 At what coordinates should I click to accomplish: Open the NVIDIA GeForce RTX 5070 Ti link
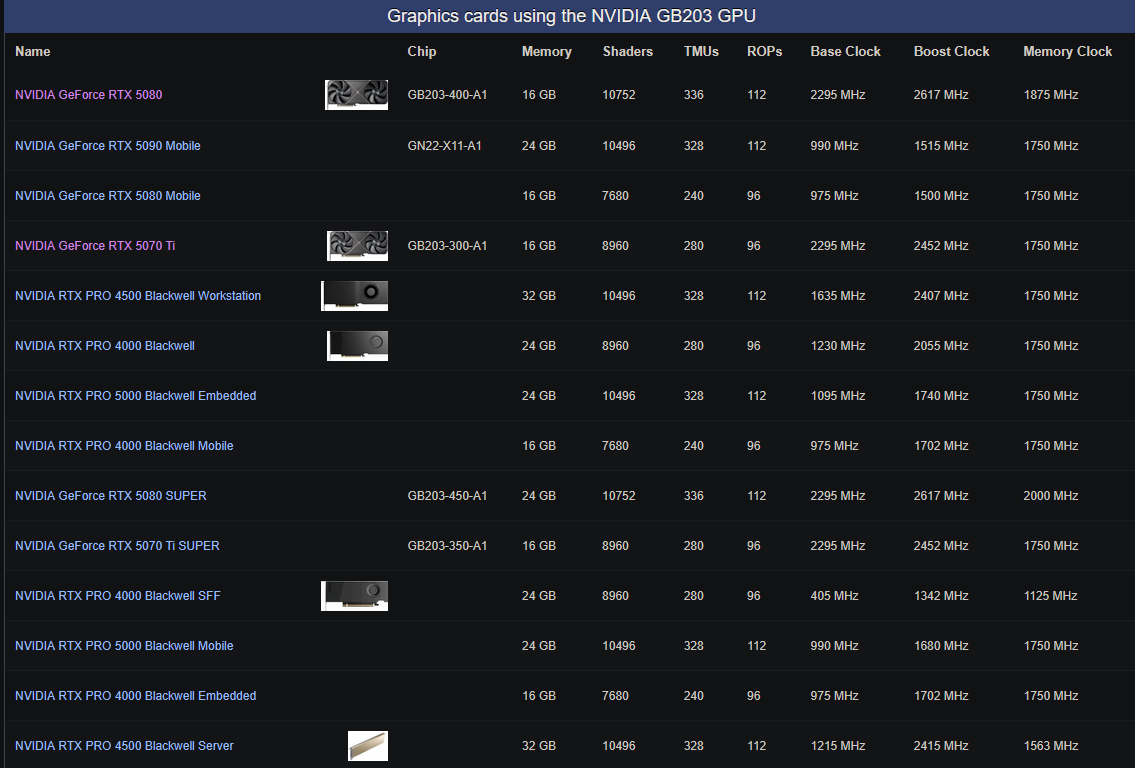click(x=95, y=245)
